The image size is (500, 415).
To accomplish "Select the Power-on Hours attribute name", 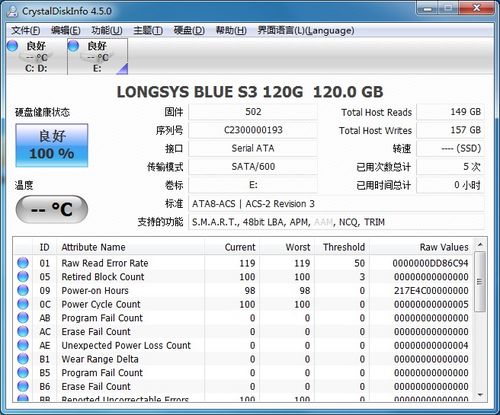I will point(95,290).
